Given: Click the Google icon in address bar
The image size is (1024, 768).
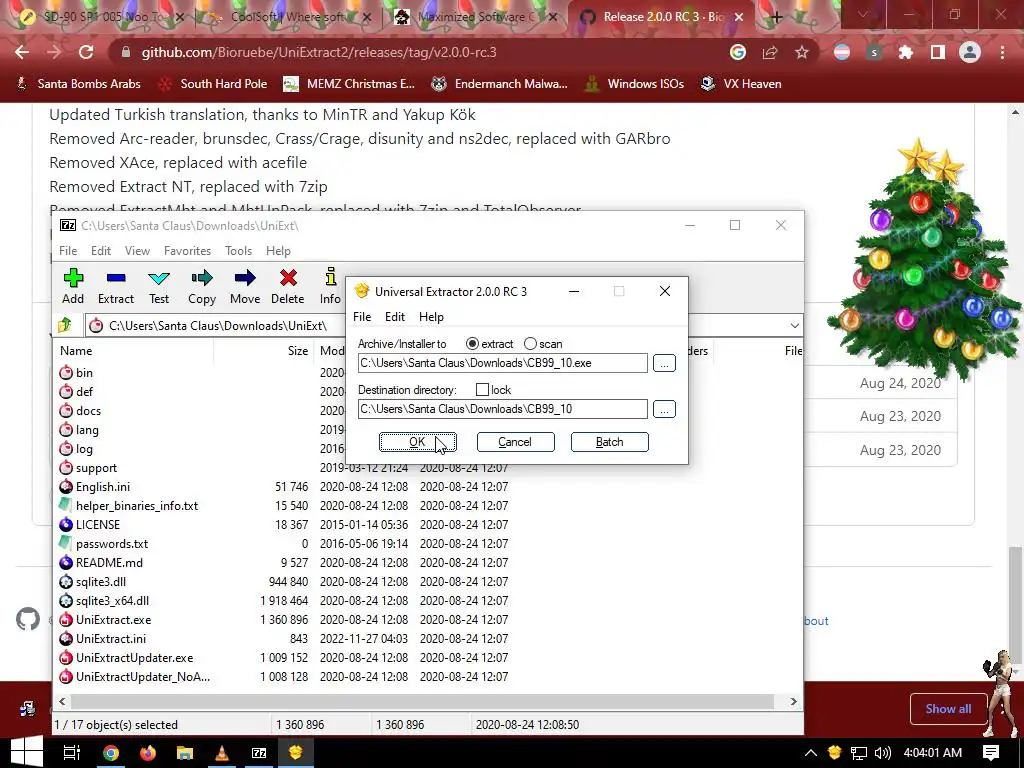Looking at the screenshot, I should point(738,52).
